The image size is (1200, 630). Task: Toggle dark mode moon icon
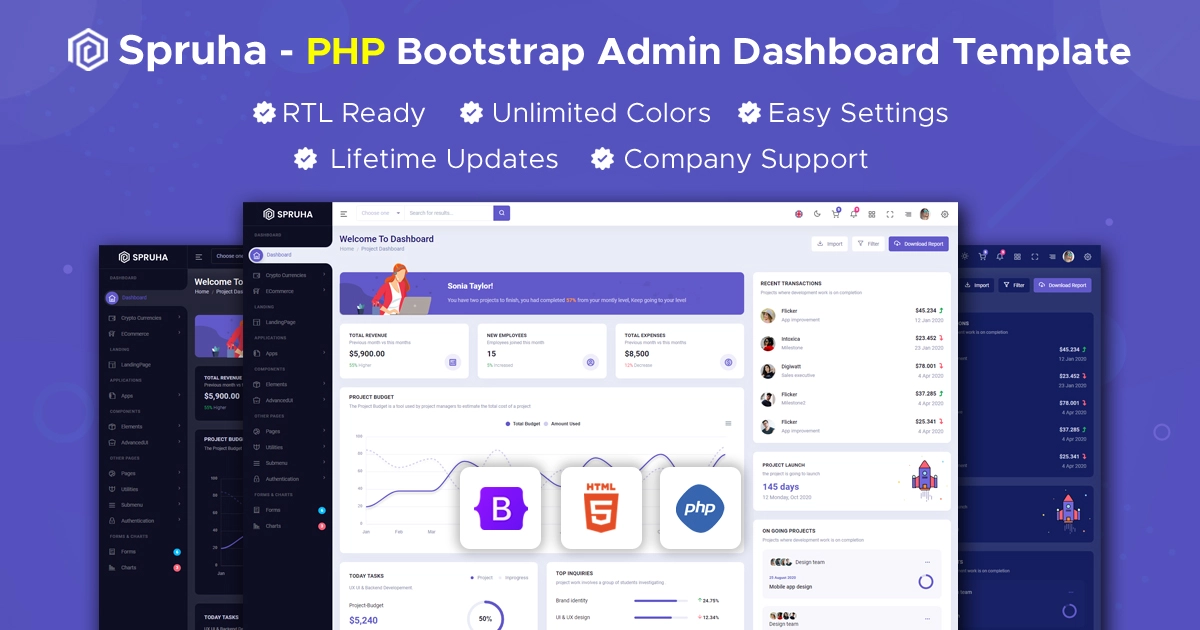pyautogui.click(x=818, y=214)
